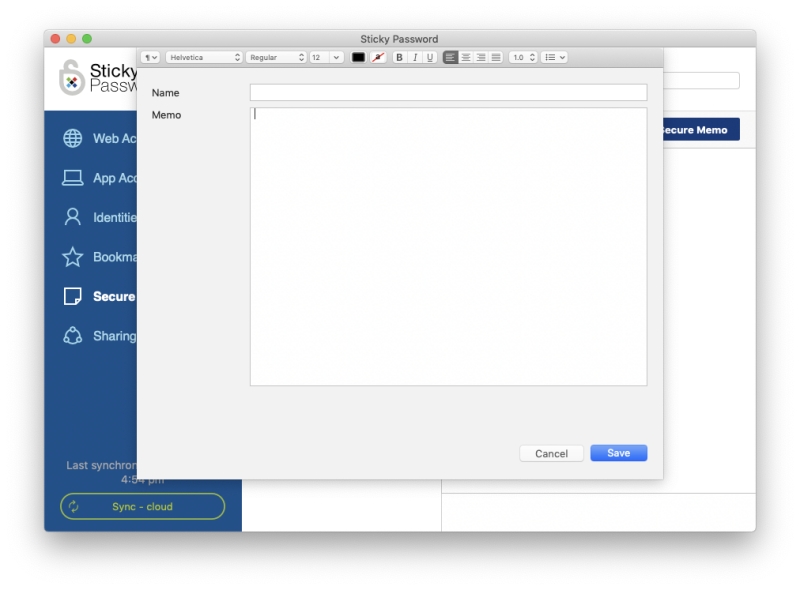Click the globe Web Accounts icon
Image resolution: width=800 pixels, height=590 pixels.
(x=72, y=138)
